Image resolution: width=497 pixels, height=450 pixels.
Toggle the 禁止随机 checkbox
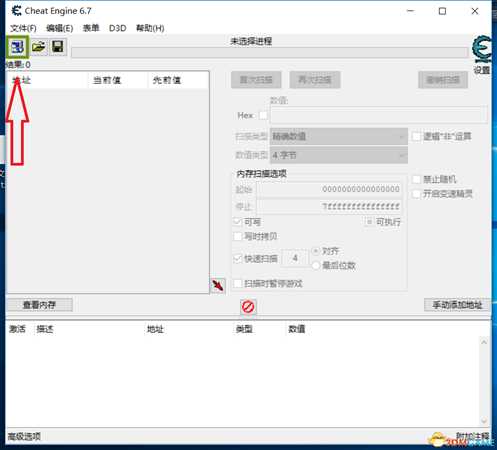pyautogui.click(x=416, y=179)
